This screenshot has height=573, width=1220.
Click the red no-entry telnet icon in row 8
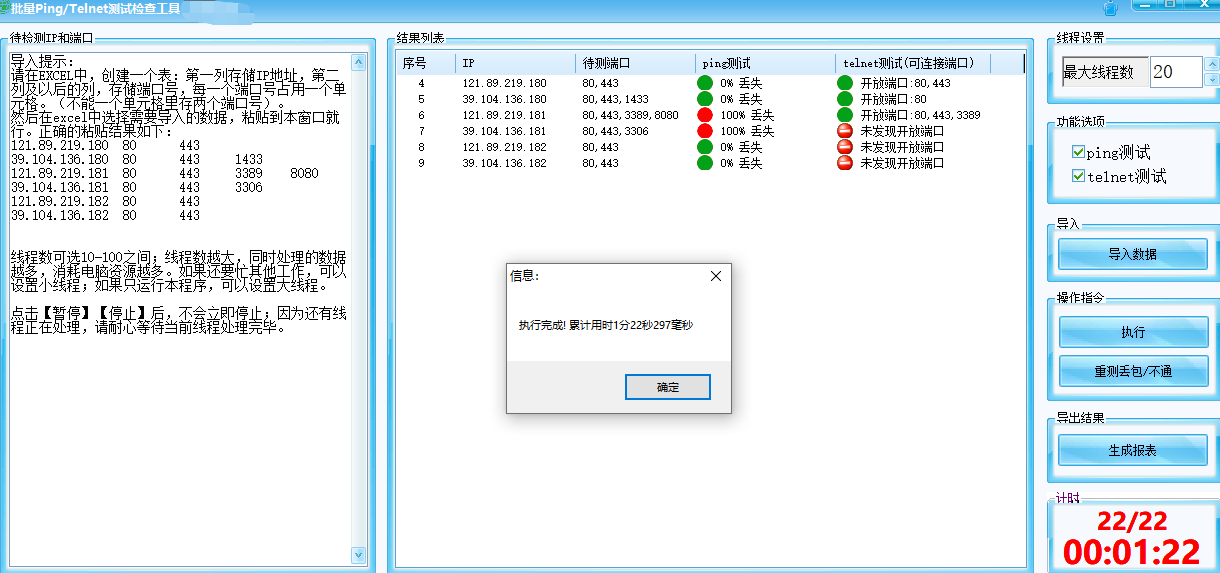845,148
